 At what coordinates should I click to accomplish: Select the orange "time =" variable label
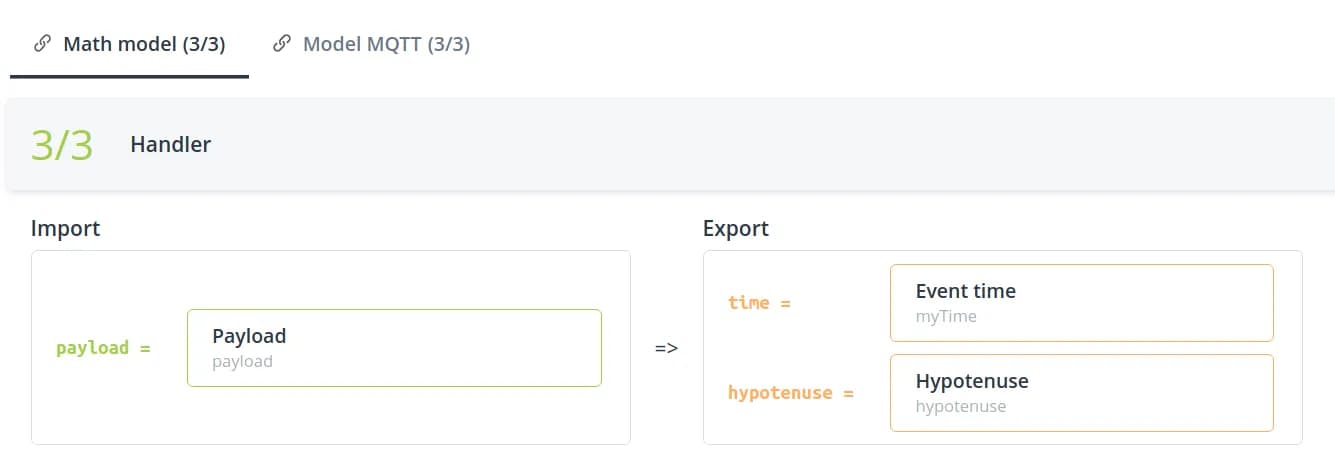click(759, 302)
